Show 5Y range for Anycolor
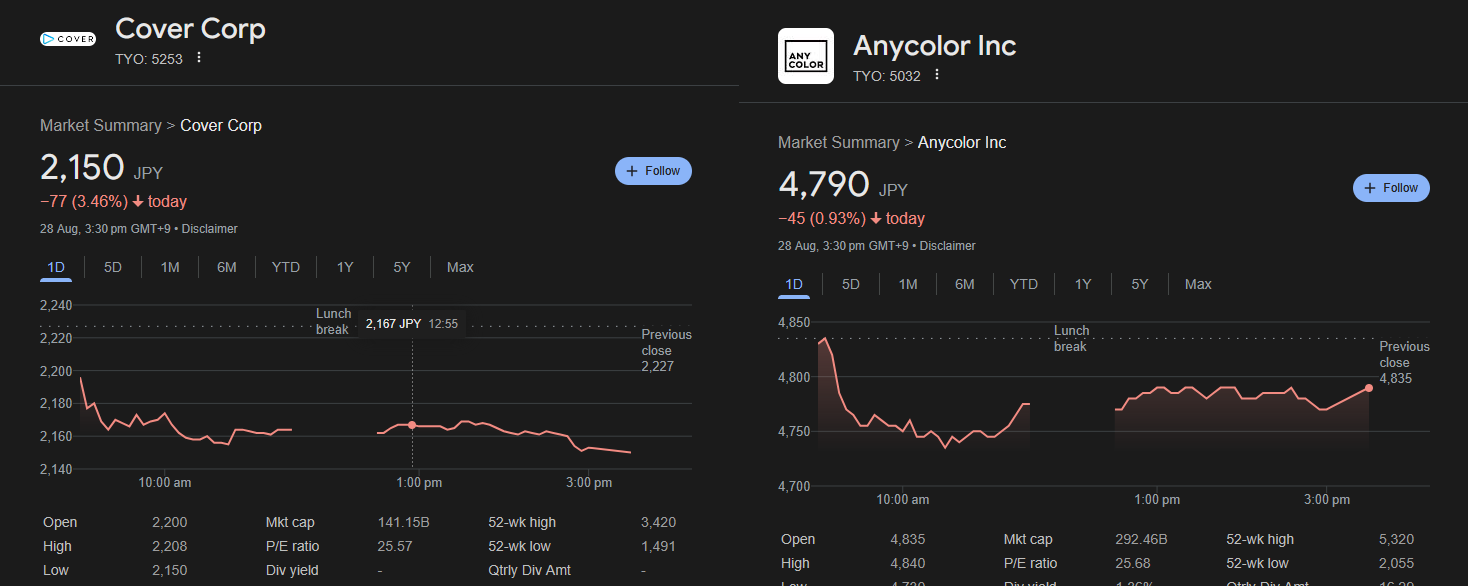This screenshot has height=586, width=1468. point(1140,284)
